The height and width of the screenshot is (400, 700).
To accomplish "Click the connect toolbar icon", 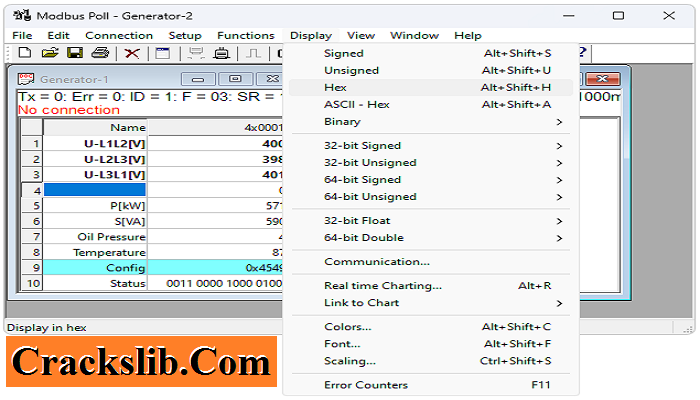I will (196, 54).
